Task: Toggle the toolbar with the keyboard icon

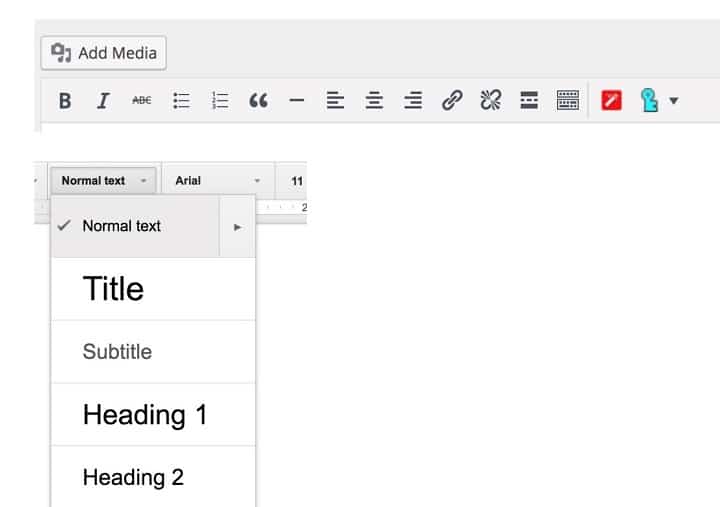Action: point(567,100)
